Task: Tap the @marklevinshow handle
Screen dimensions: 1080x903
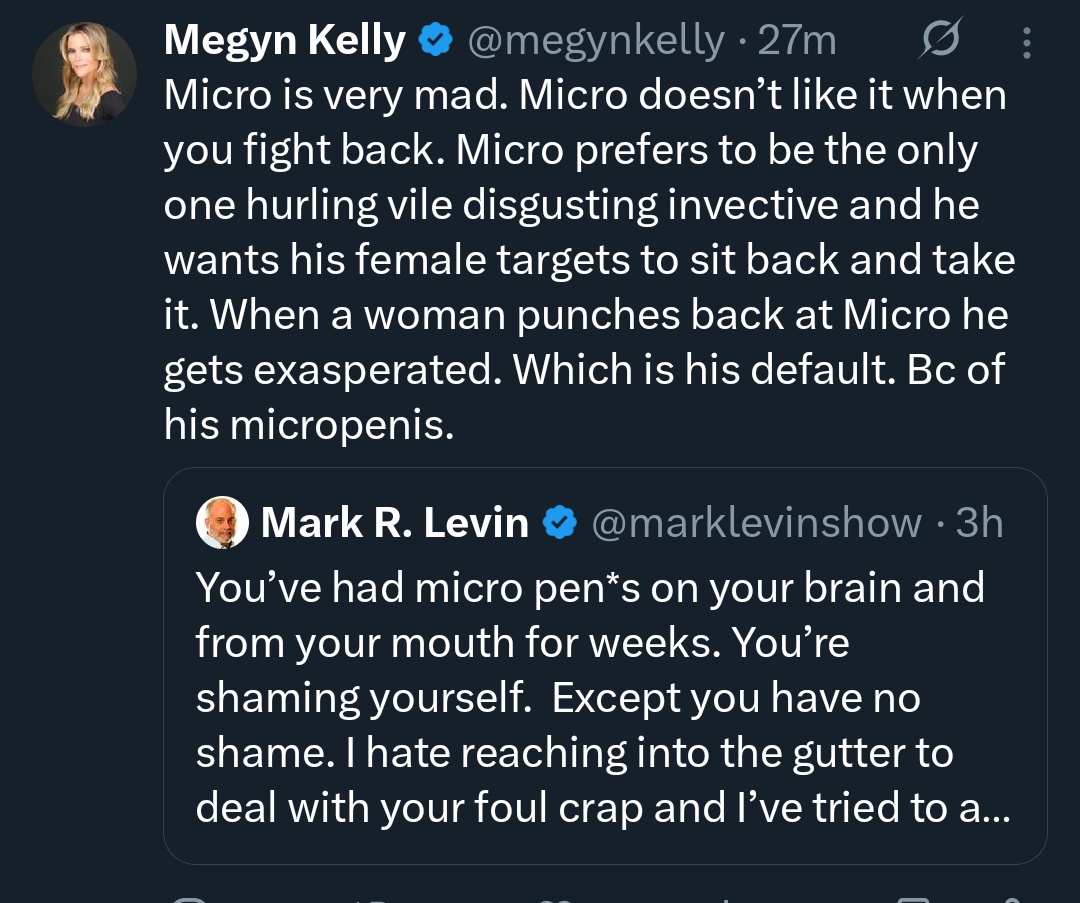Action: click(x=757, y=523)
